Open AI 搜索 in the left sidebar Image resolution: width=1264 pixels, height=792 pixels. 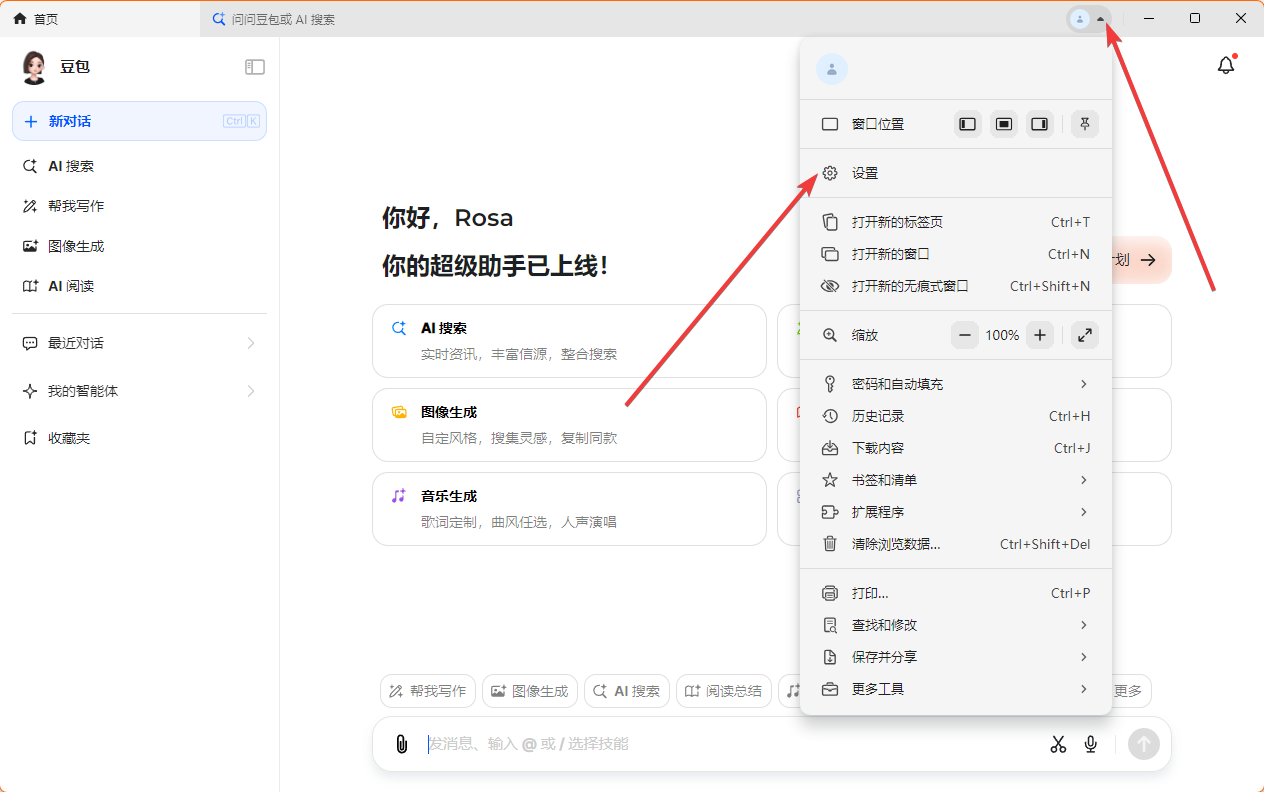139,166
